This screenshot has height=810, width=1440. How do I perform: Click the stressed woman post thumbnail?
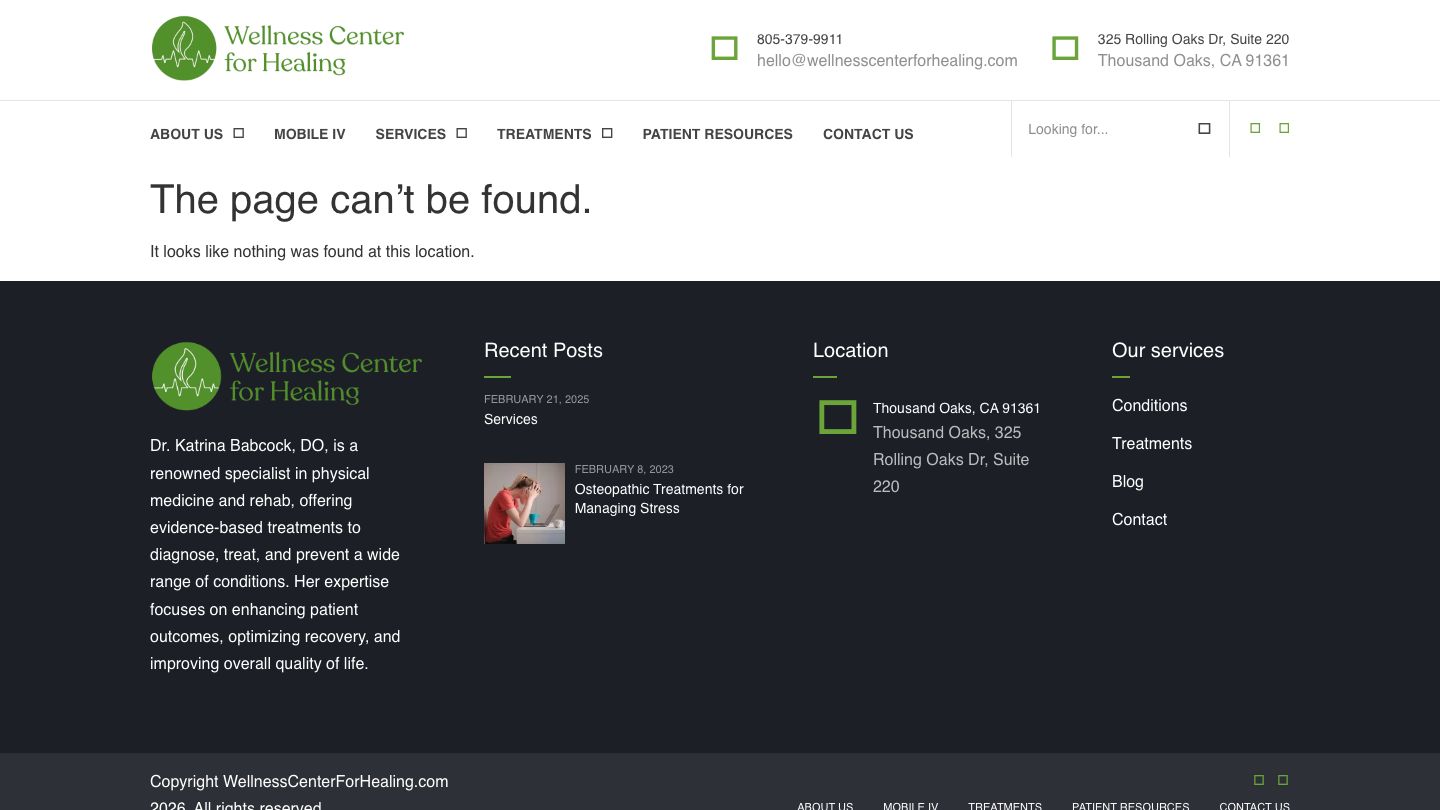524,503
